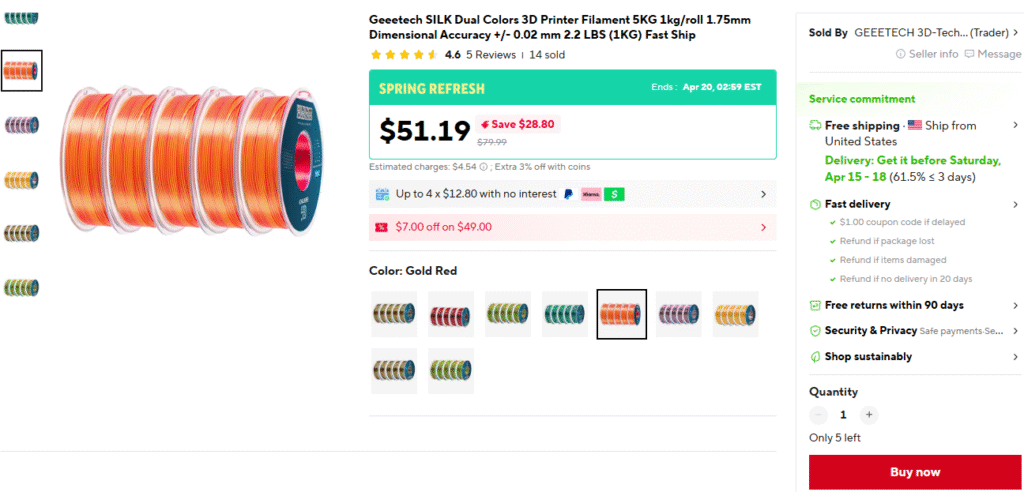Screen dimensions: 1024x492
Task: Expand the installment payment options arrow
Action: 764,194
